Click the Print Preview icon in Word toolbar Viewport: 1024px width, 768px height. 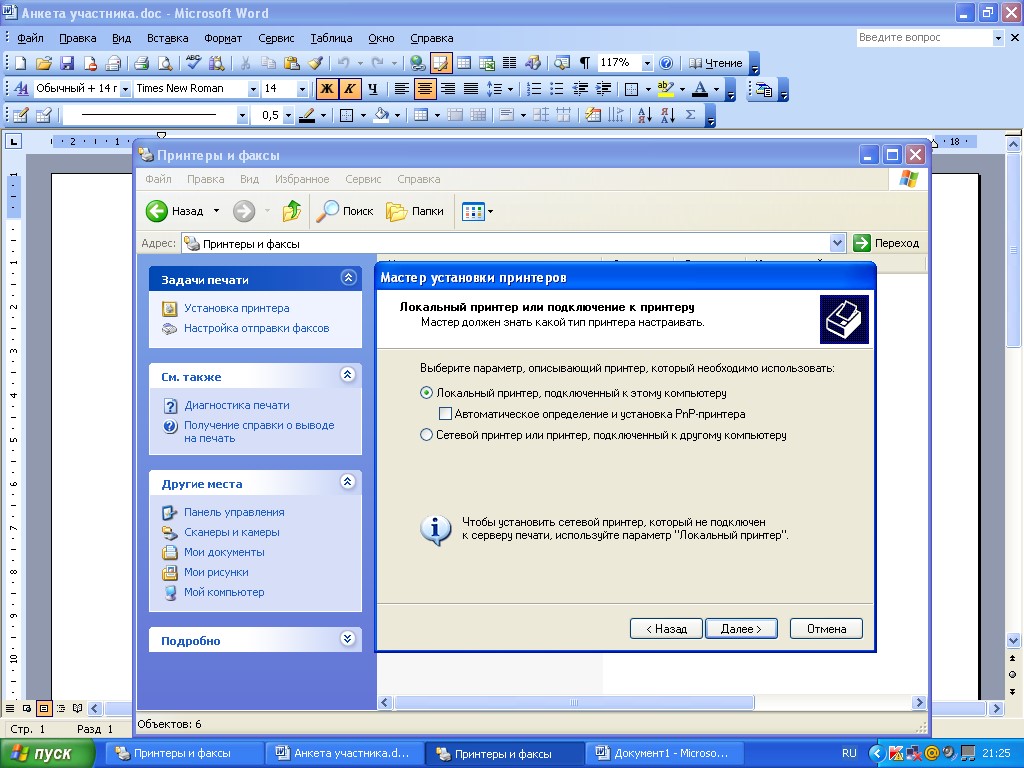point(163,63)
